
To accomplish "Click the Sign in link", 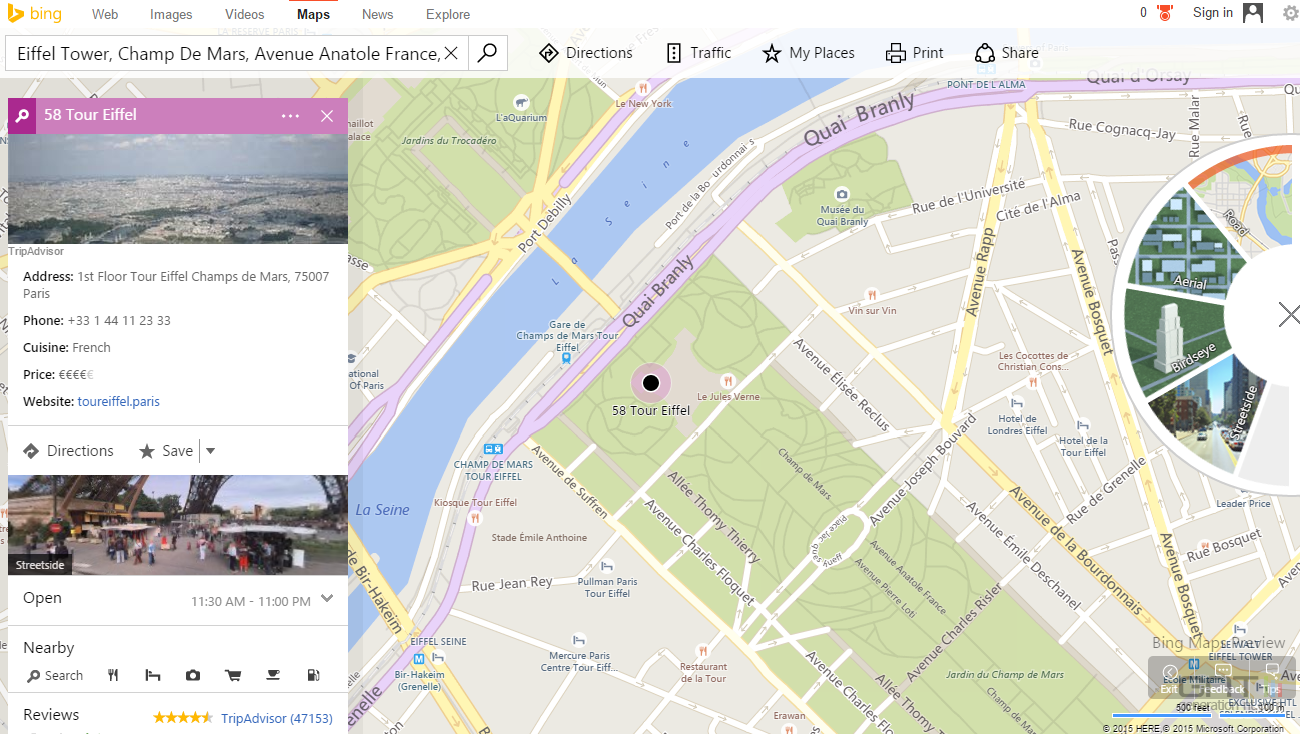I will [x=1213, y=13].
